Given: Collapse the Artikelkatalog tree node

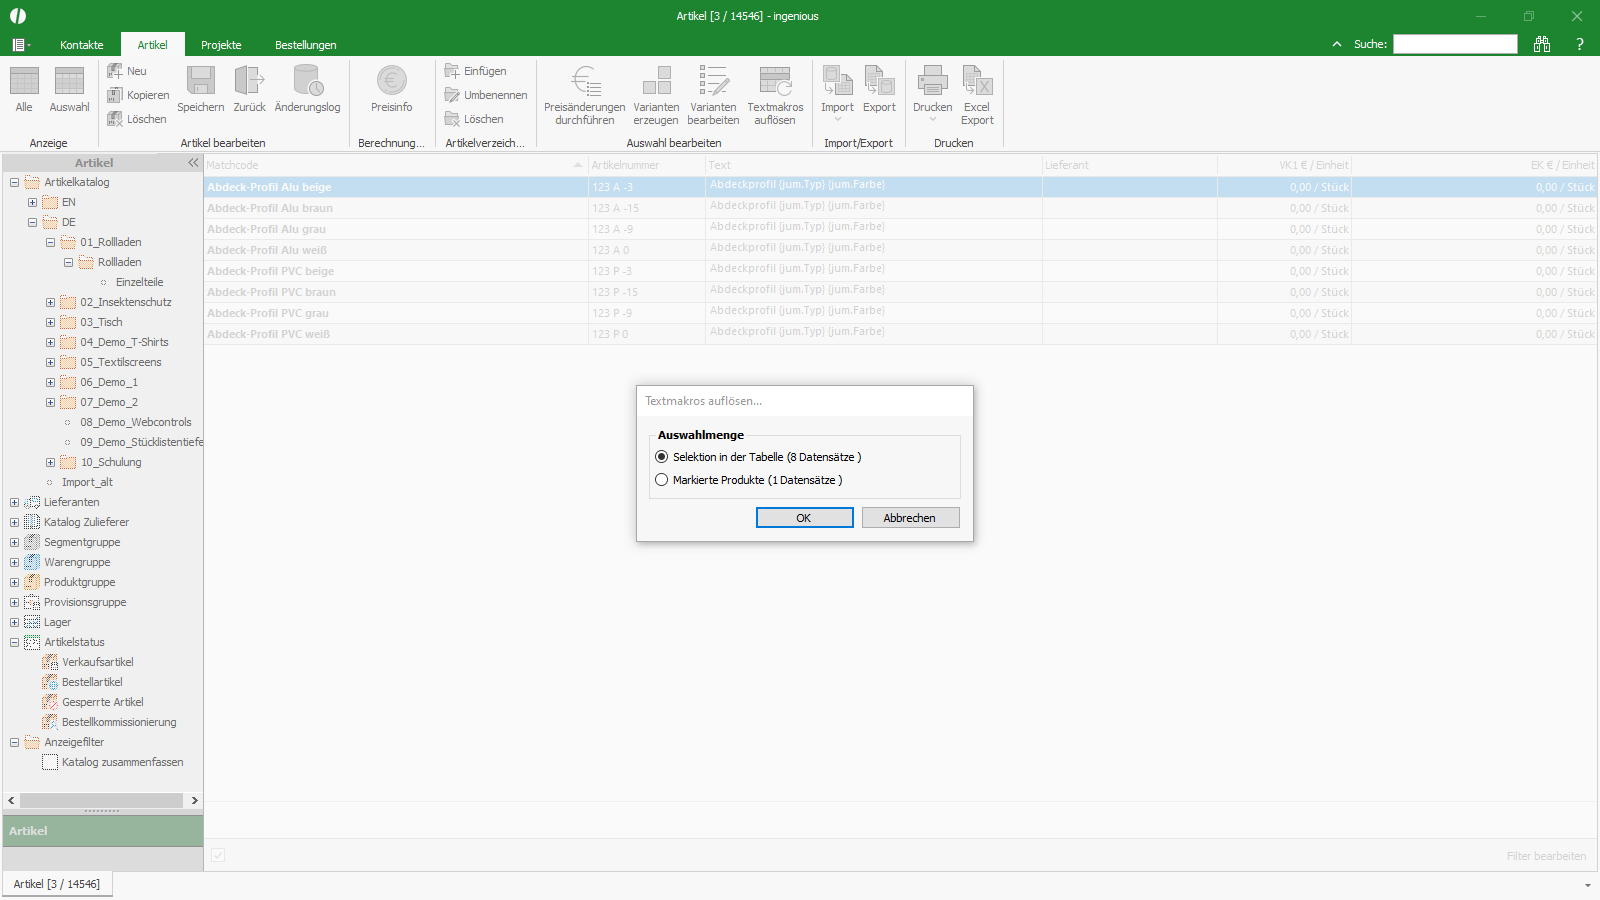Looking at the screenshot, I should [14, 182].
